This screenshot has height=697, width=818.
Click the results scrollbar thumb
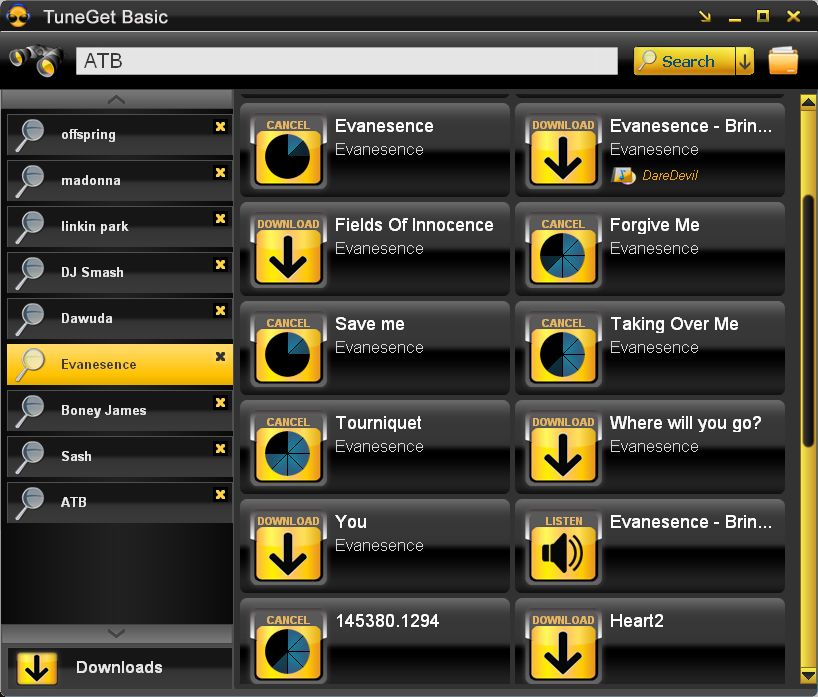pos(808,320)
